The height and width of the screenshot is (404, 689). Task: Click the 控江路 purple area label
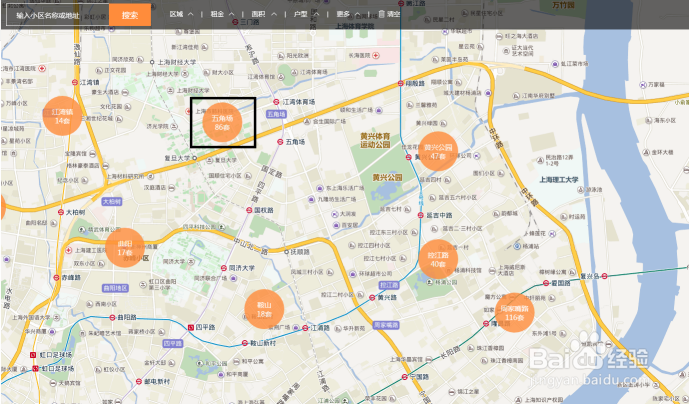coord(389,285)
